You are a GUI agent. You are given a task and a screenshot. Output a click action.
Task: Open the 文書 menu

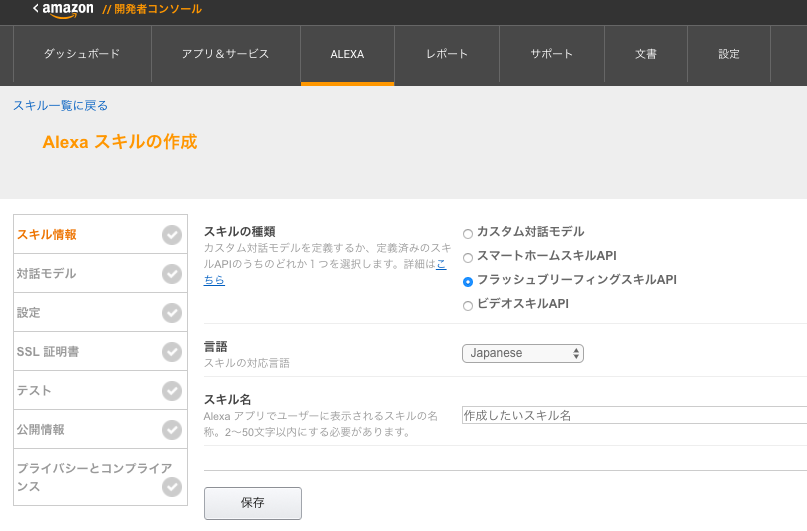646,54
